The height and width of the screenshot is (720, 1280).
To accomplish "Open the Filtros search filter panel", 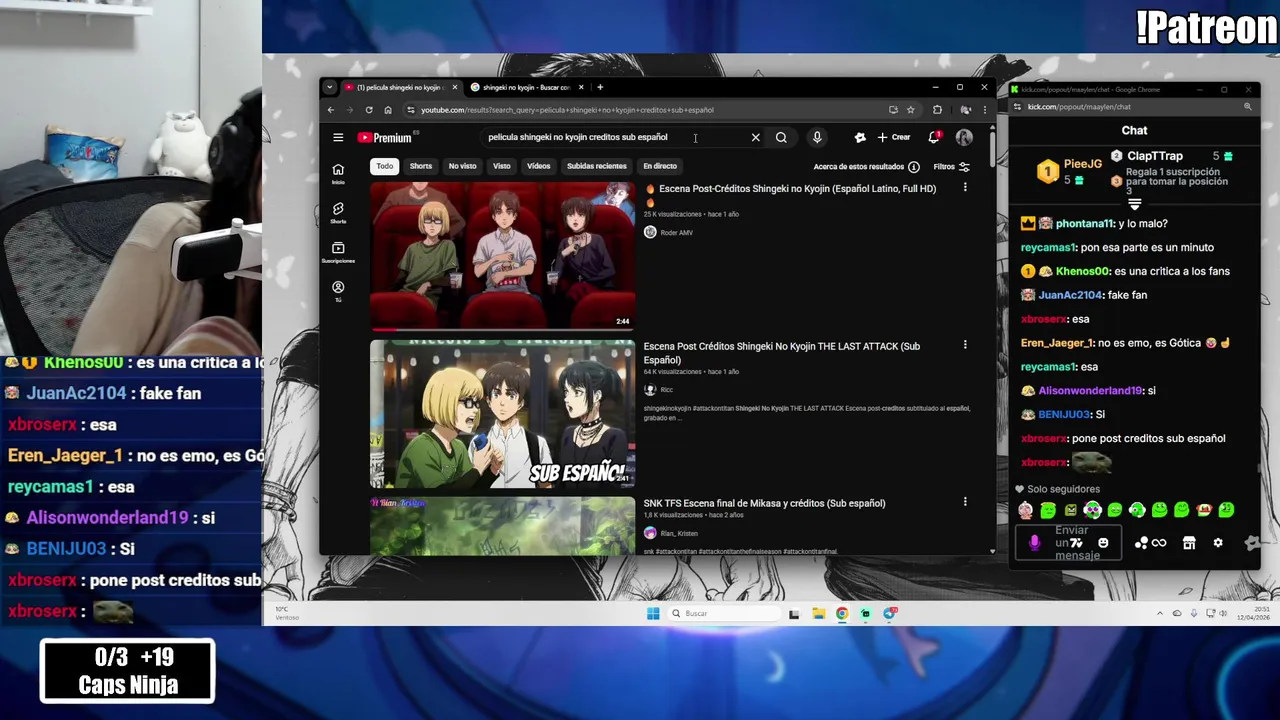I will click(951, 167).
